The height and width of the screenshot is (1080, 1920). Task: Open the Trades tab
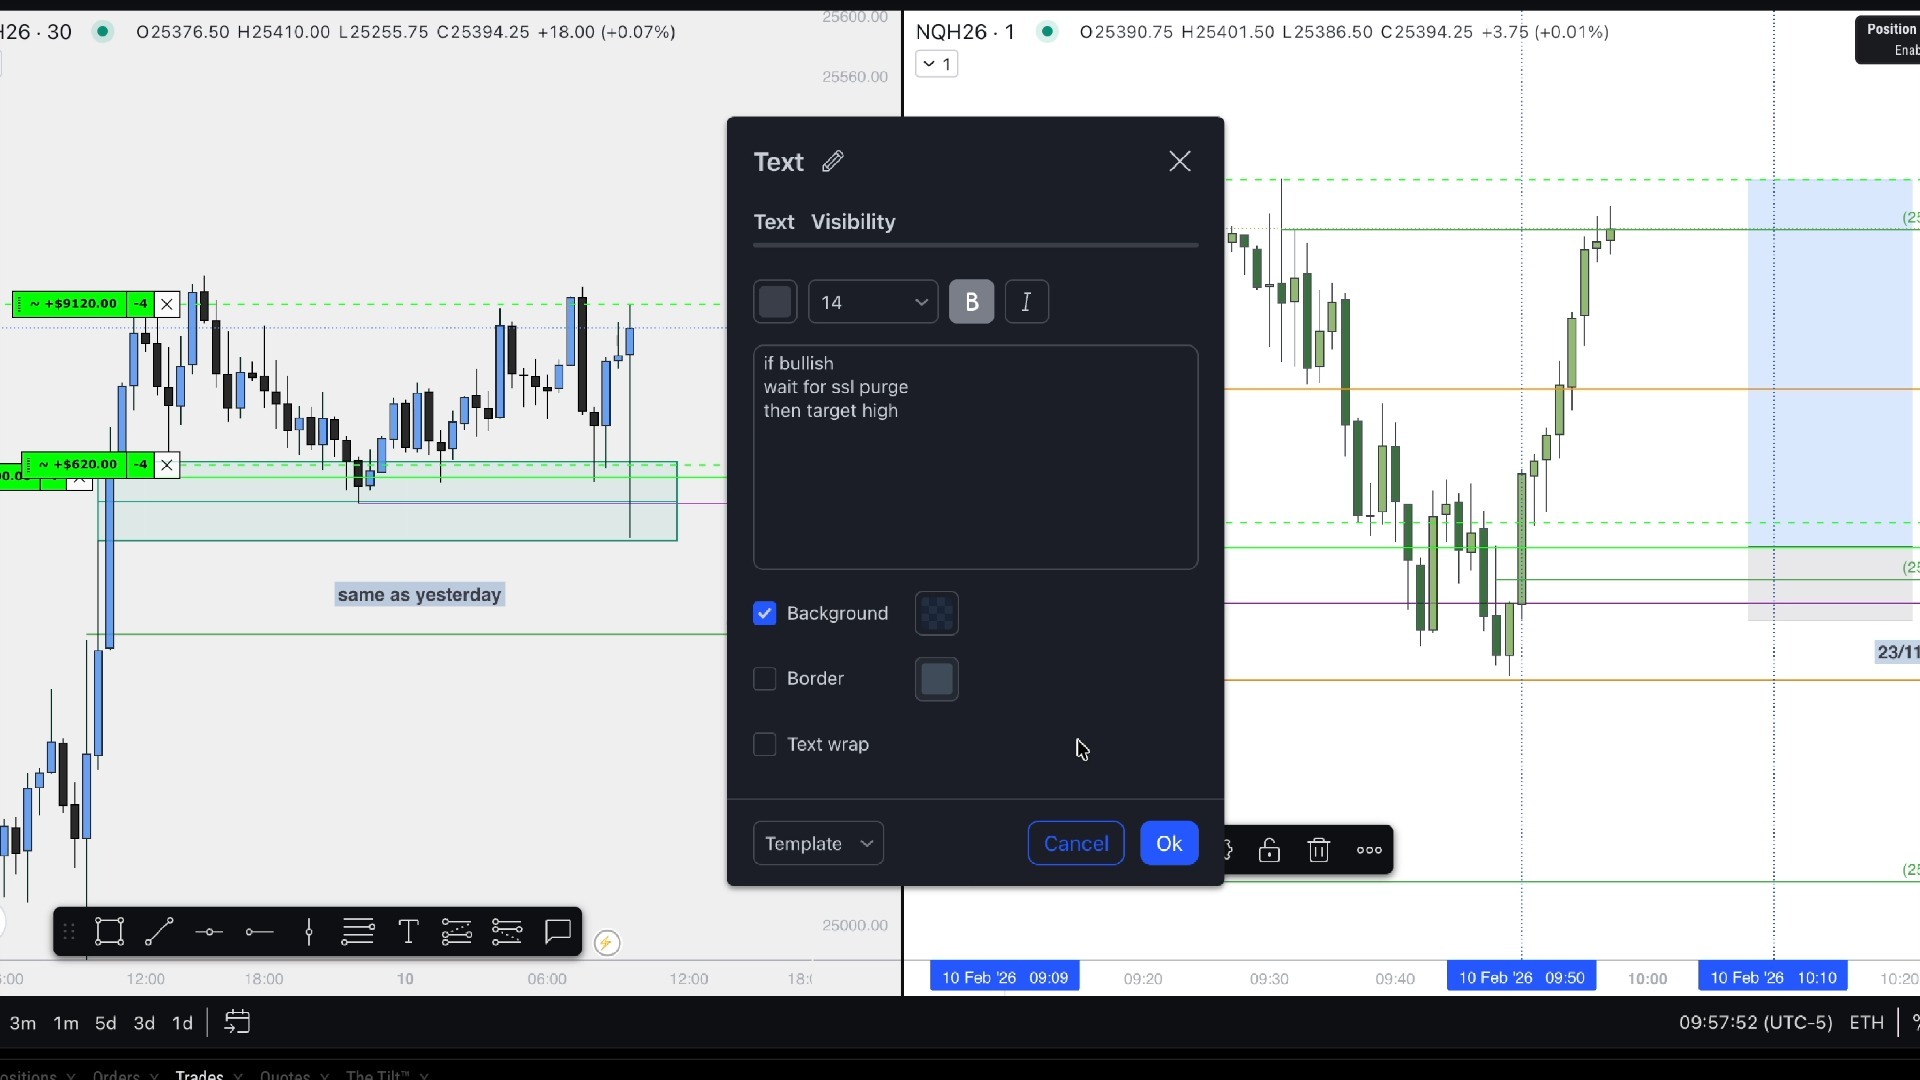click(x=199, y=1074)
